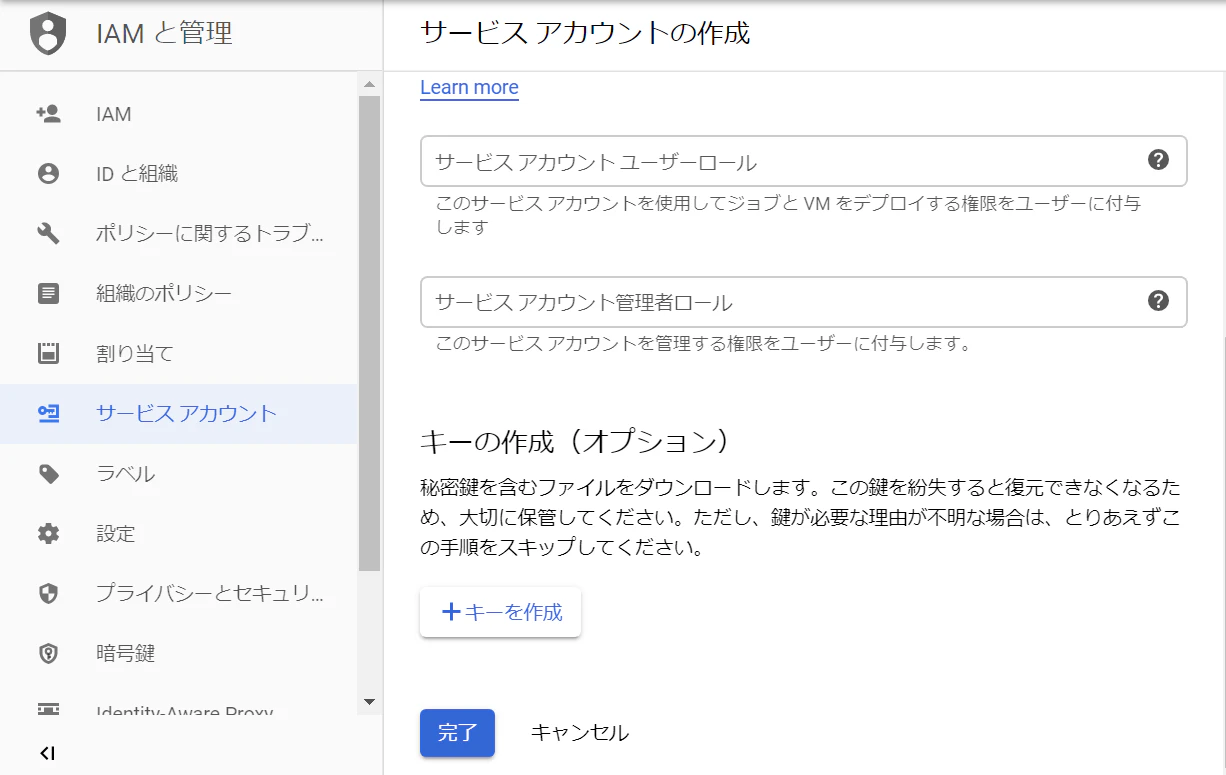Viewport: 1226px width, 775px height.
Task: Open help for サービス アカウント管理者ロール field
Action: point(1158,301)
